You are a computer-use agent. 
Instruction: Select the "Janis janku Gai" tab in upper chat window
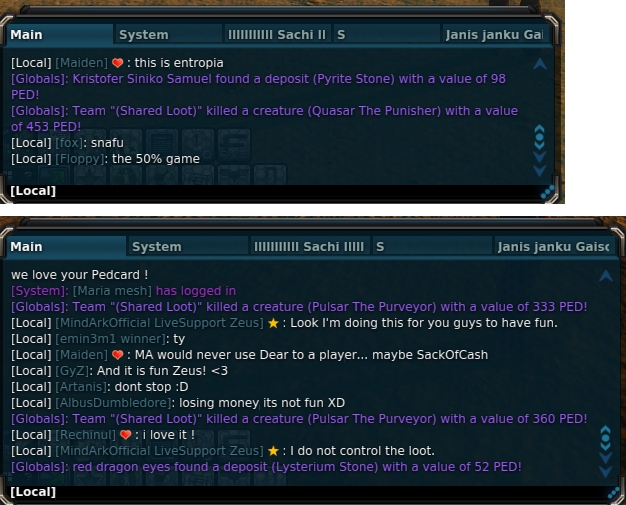pos(495,35)
